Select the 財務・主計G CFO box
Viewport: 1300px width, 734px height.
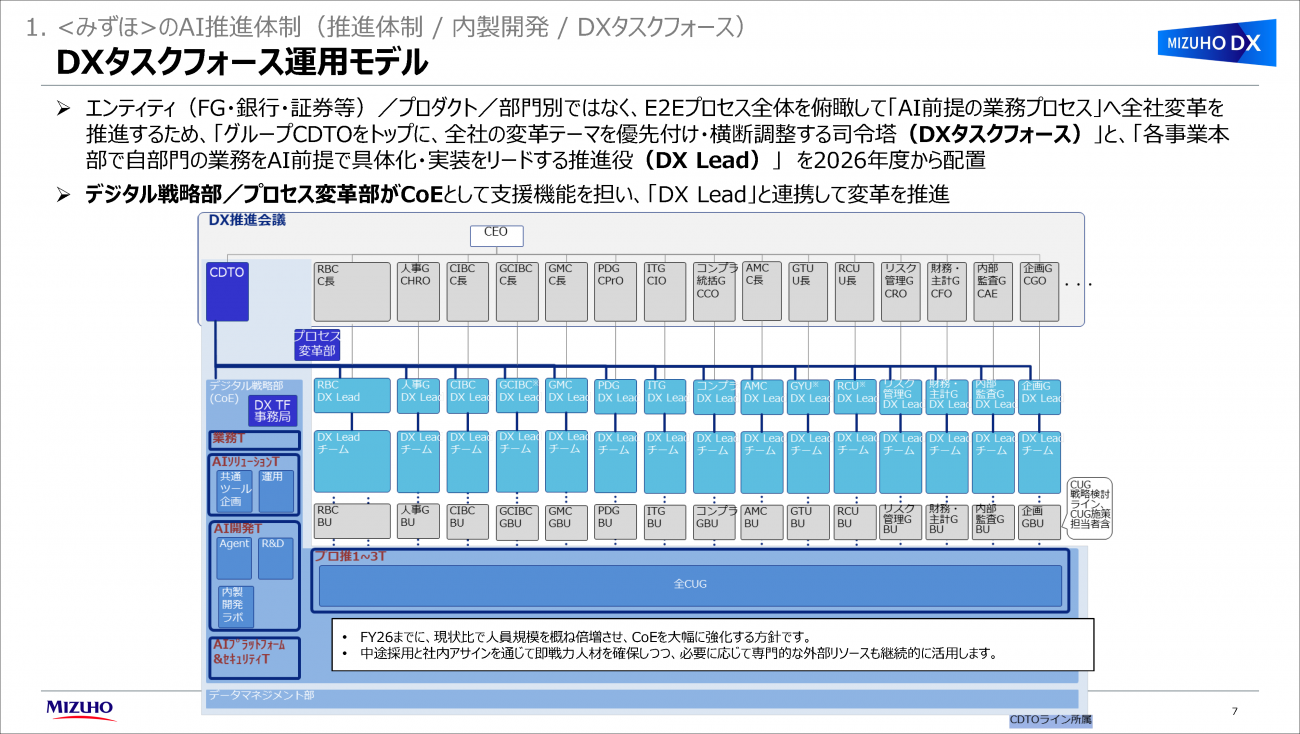[x=946, y=292]
